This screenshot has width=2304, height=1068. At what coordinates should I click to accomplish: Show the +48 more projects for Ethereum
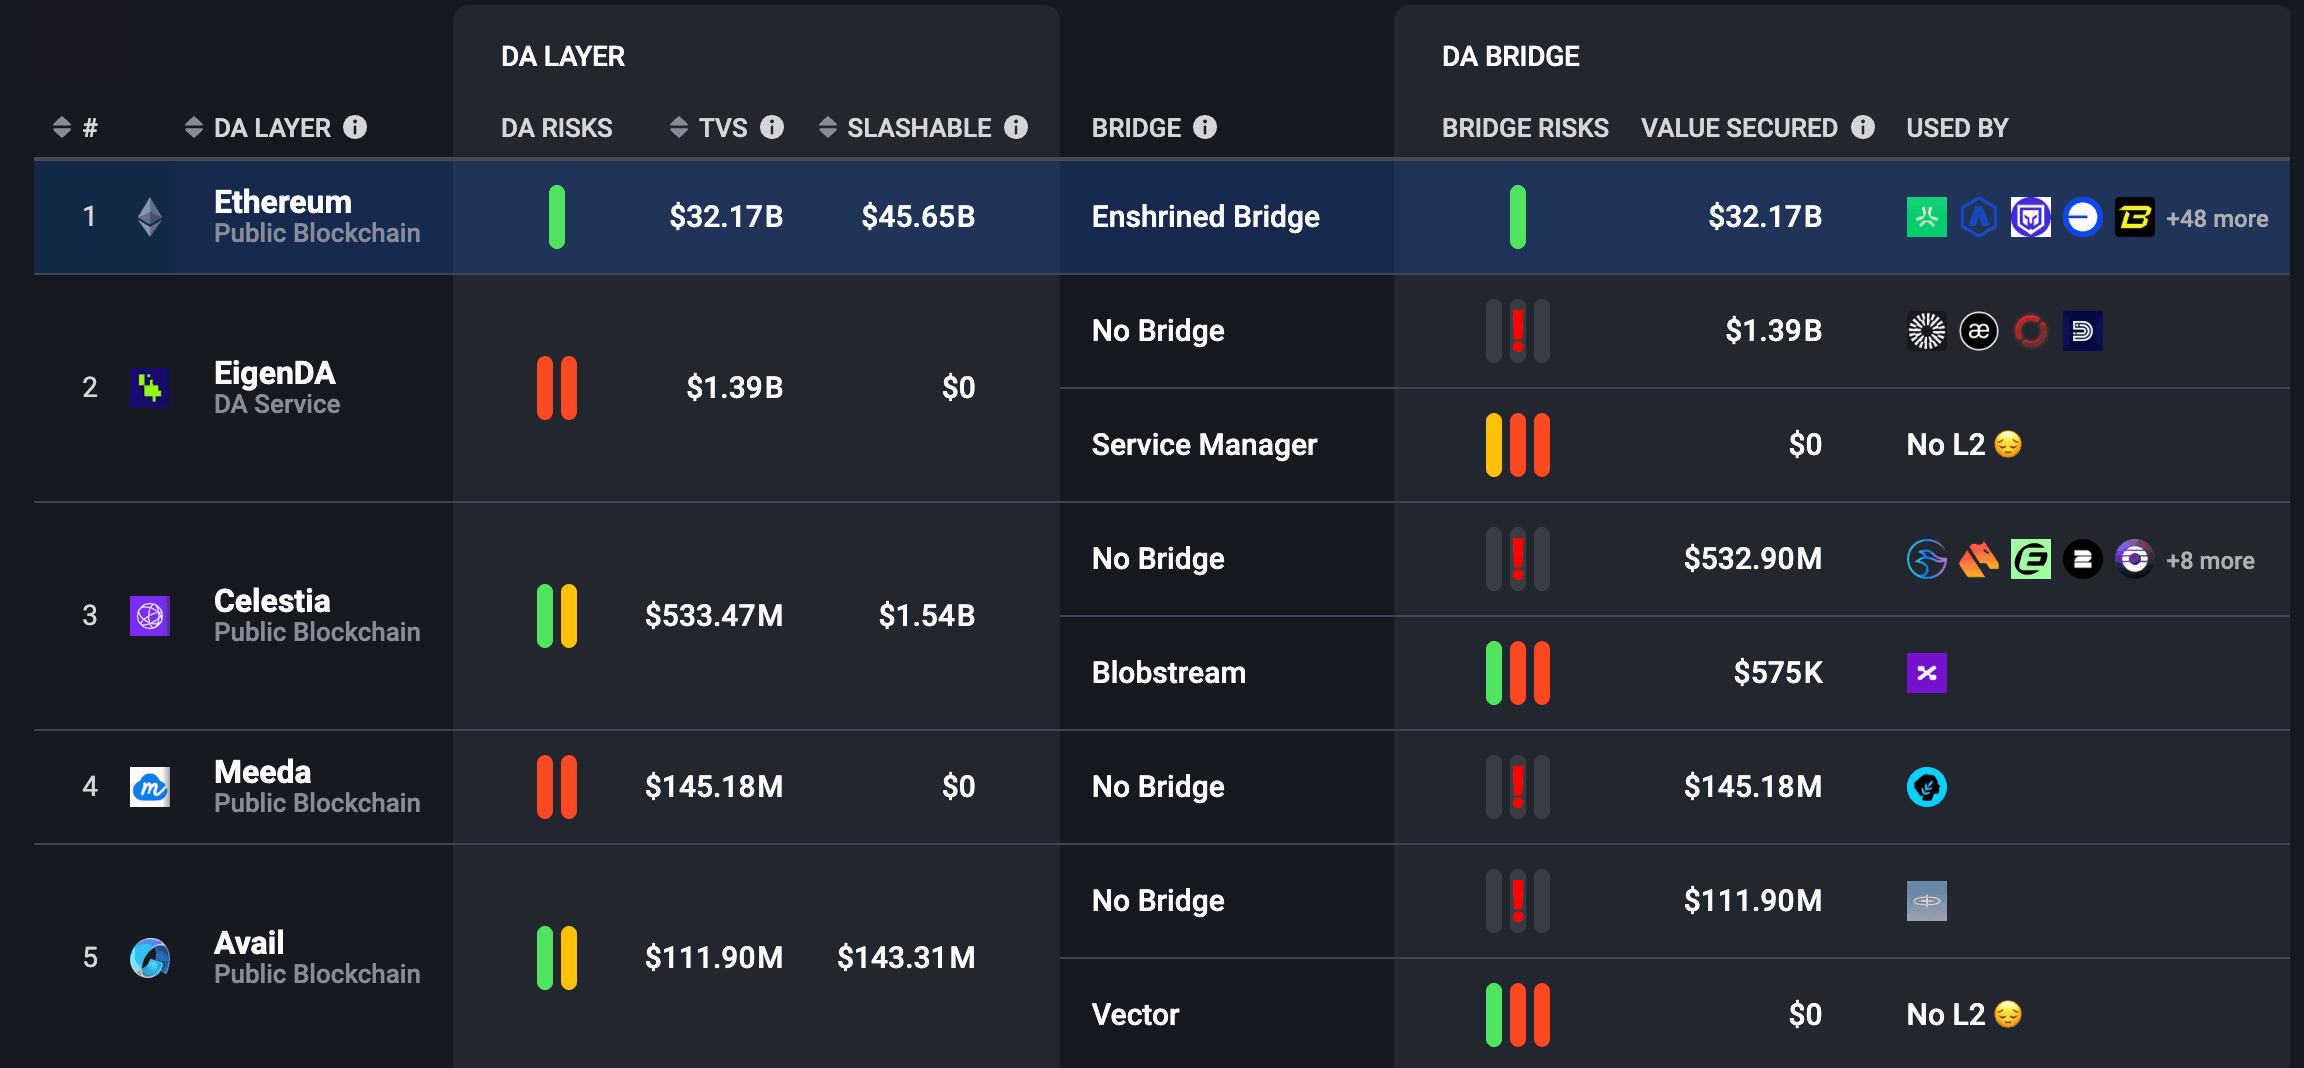point(2217,219)
